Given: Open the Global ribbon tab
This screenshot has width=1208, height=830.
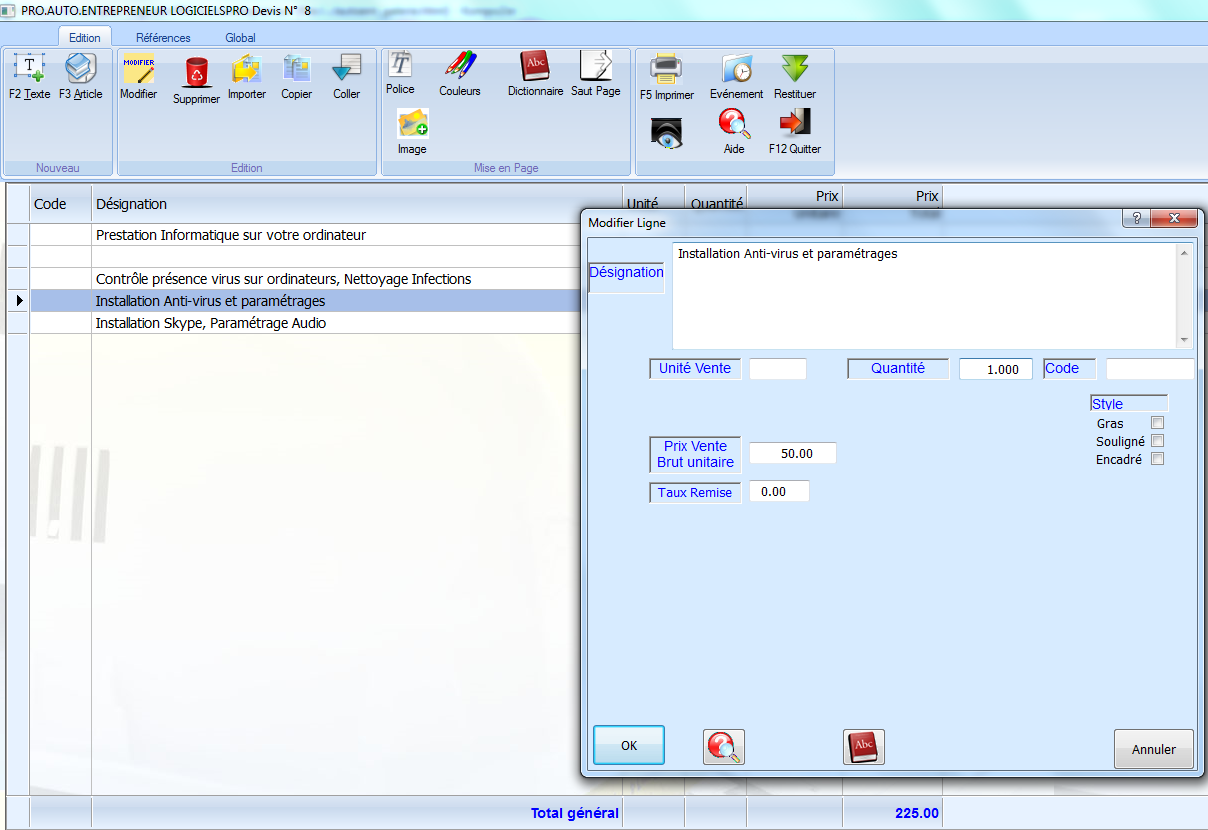Looking at the screenshot, I should point(240,38).
